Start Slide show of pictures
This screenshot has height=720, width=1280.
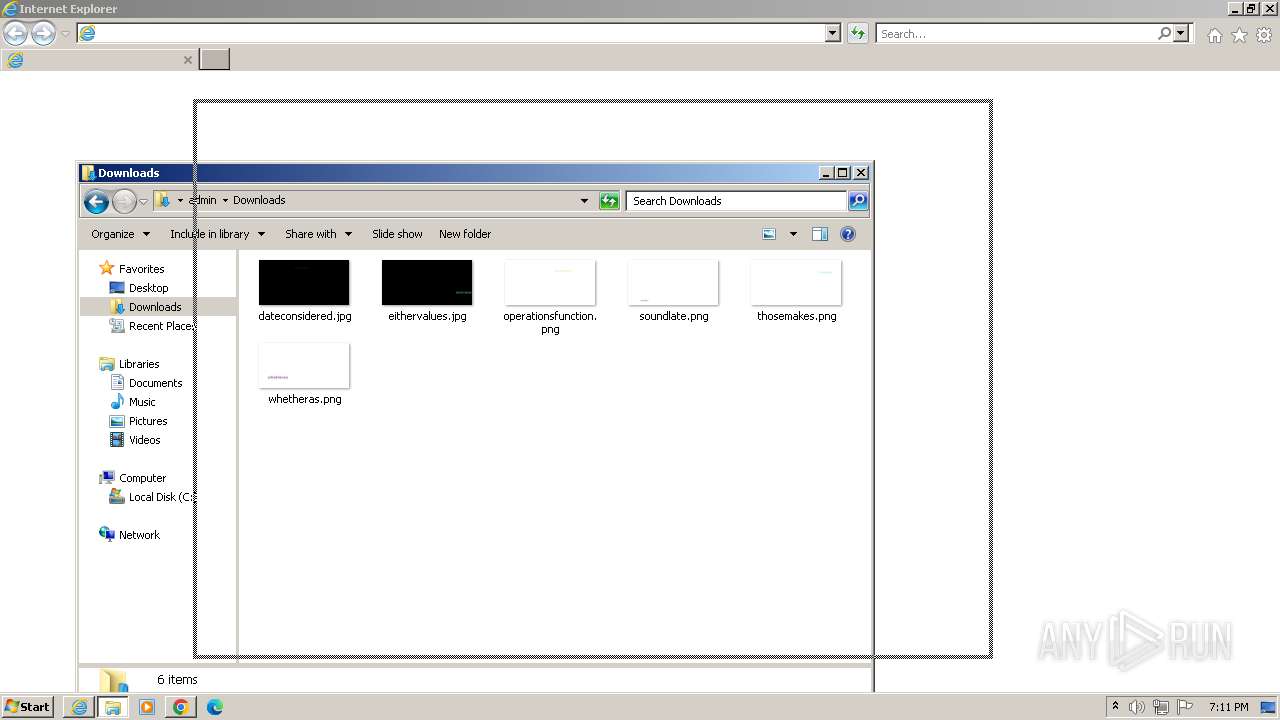[x=397, y=234]
